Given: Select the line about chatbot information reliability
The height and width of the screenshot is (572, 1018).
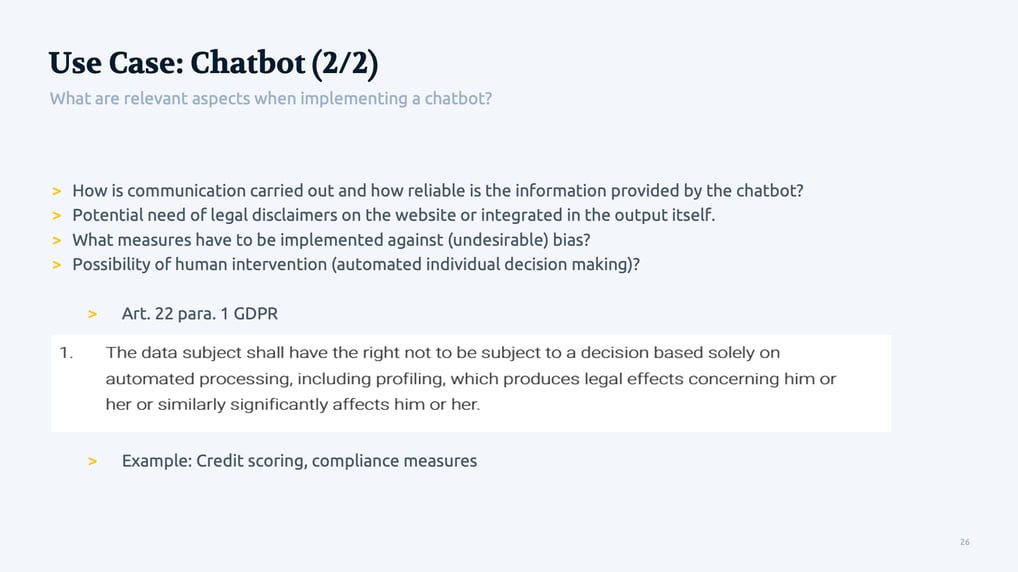Looking at the screenshot, I should [x=438, y=191].
